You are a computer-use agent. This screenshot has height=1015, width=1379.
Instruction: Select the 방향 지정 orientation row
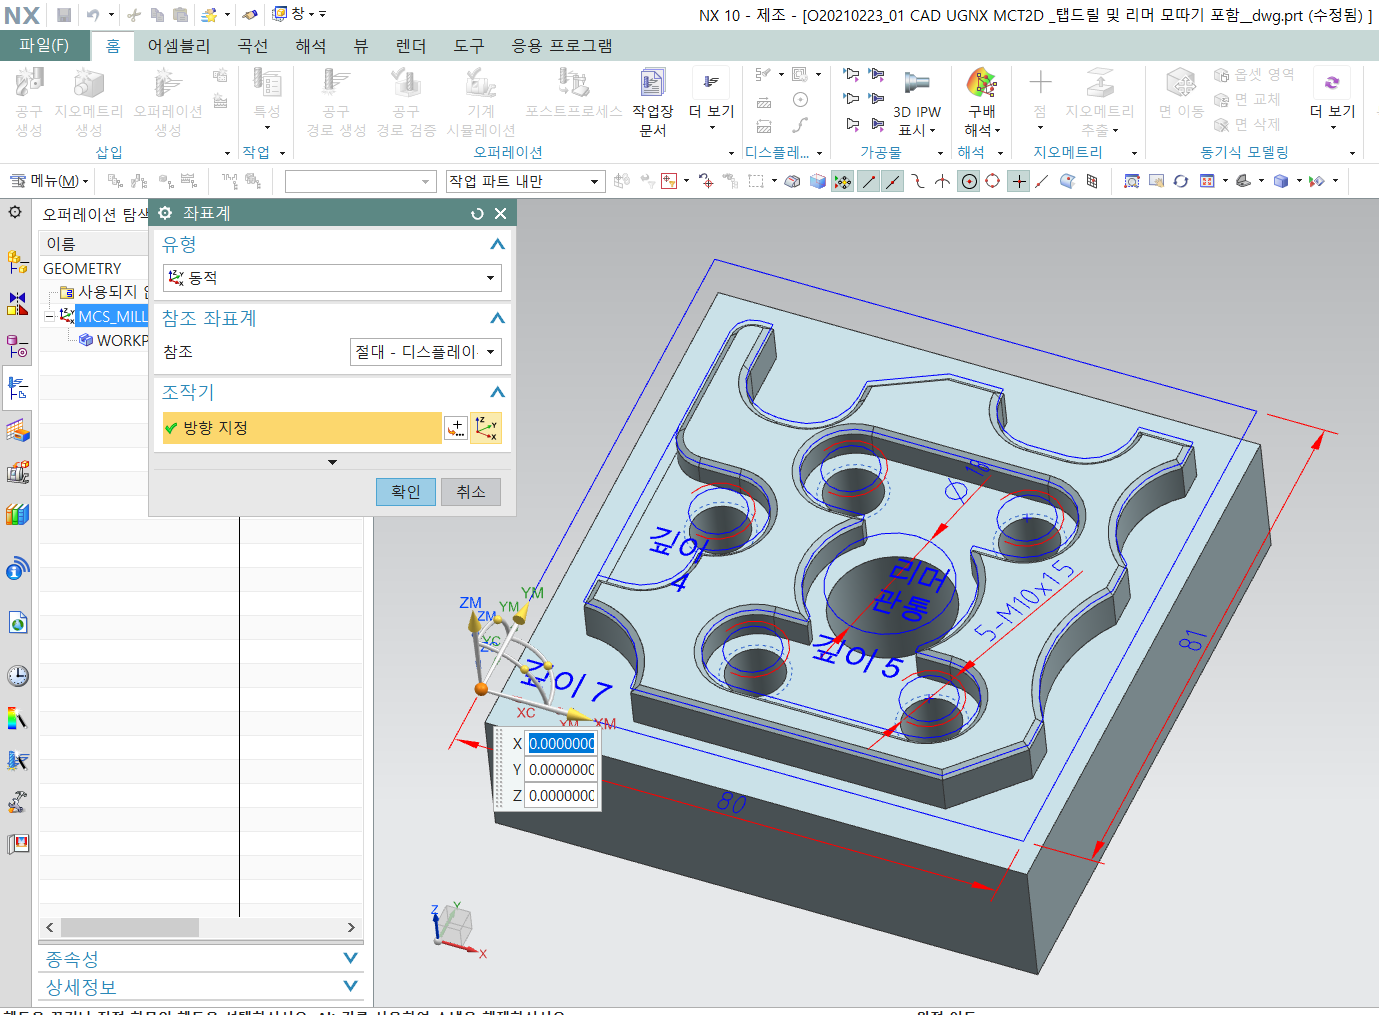301,428
